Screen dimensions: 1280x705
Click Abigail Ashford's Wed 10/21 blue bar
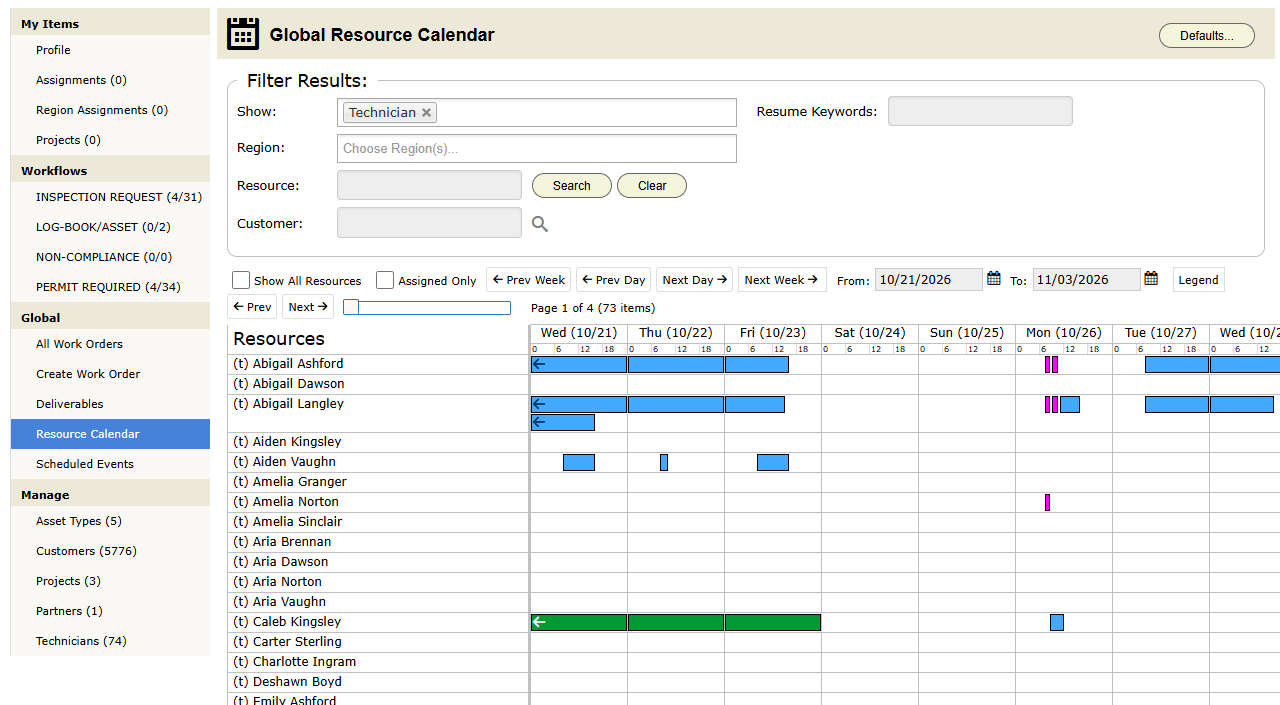click(x=579, y=365)
